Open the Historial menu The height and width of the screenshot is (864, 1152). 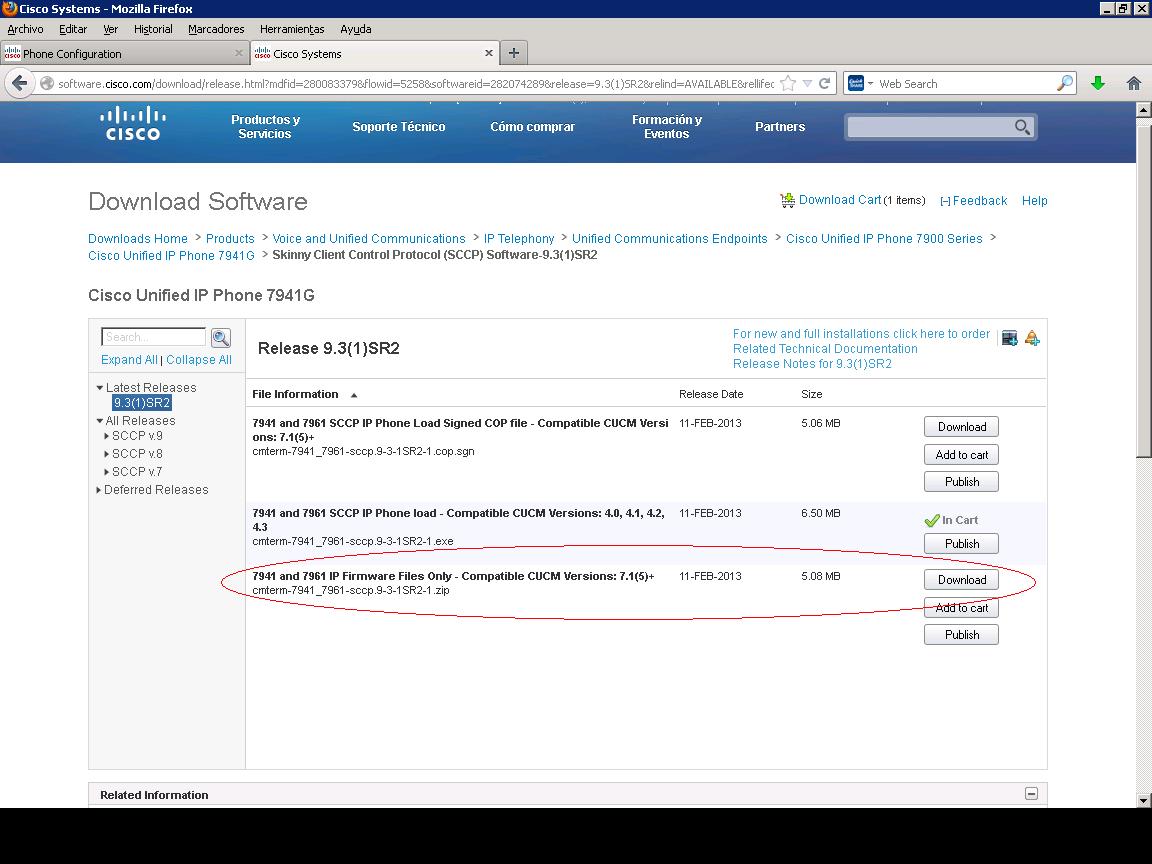(x=153, y=29)
